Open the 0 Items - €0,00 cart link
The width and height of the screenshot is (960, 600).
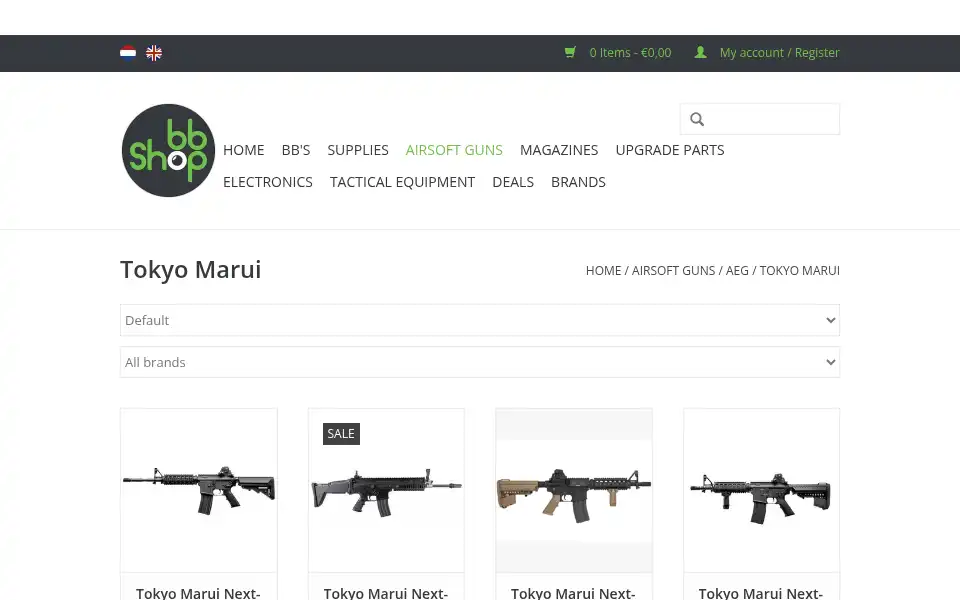[x=630, y=53]
